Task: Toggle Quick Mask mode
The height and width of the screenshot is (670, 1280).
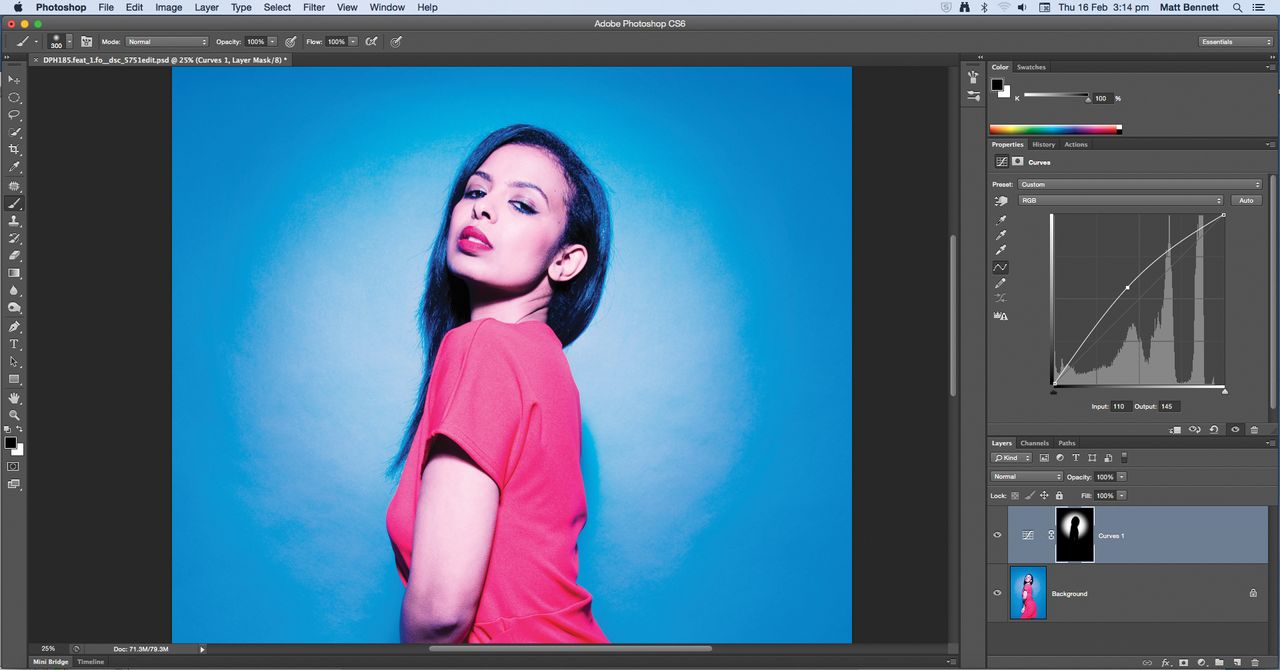Action: 14,466
